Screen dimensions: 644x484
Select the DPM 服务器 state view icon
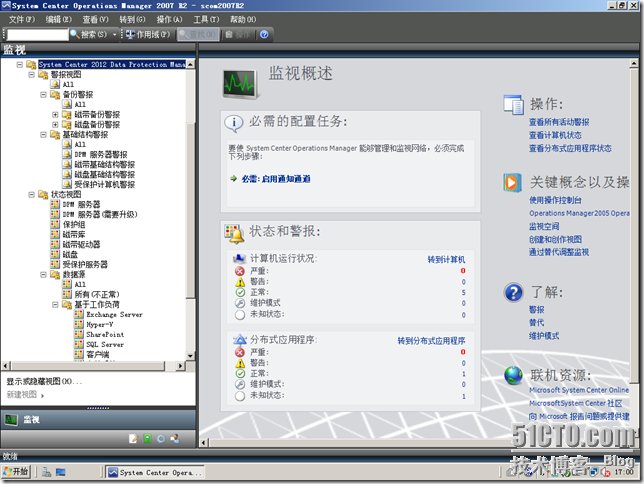point(55,204)
